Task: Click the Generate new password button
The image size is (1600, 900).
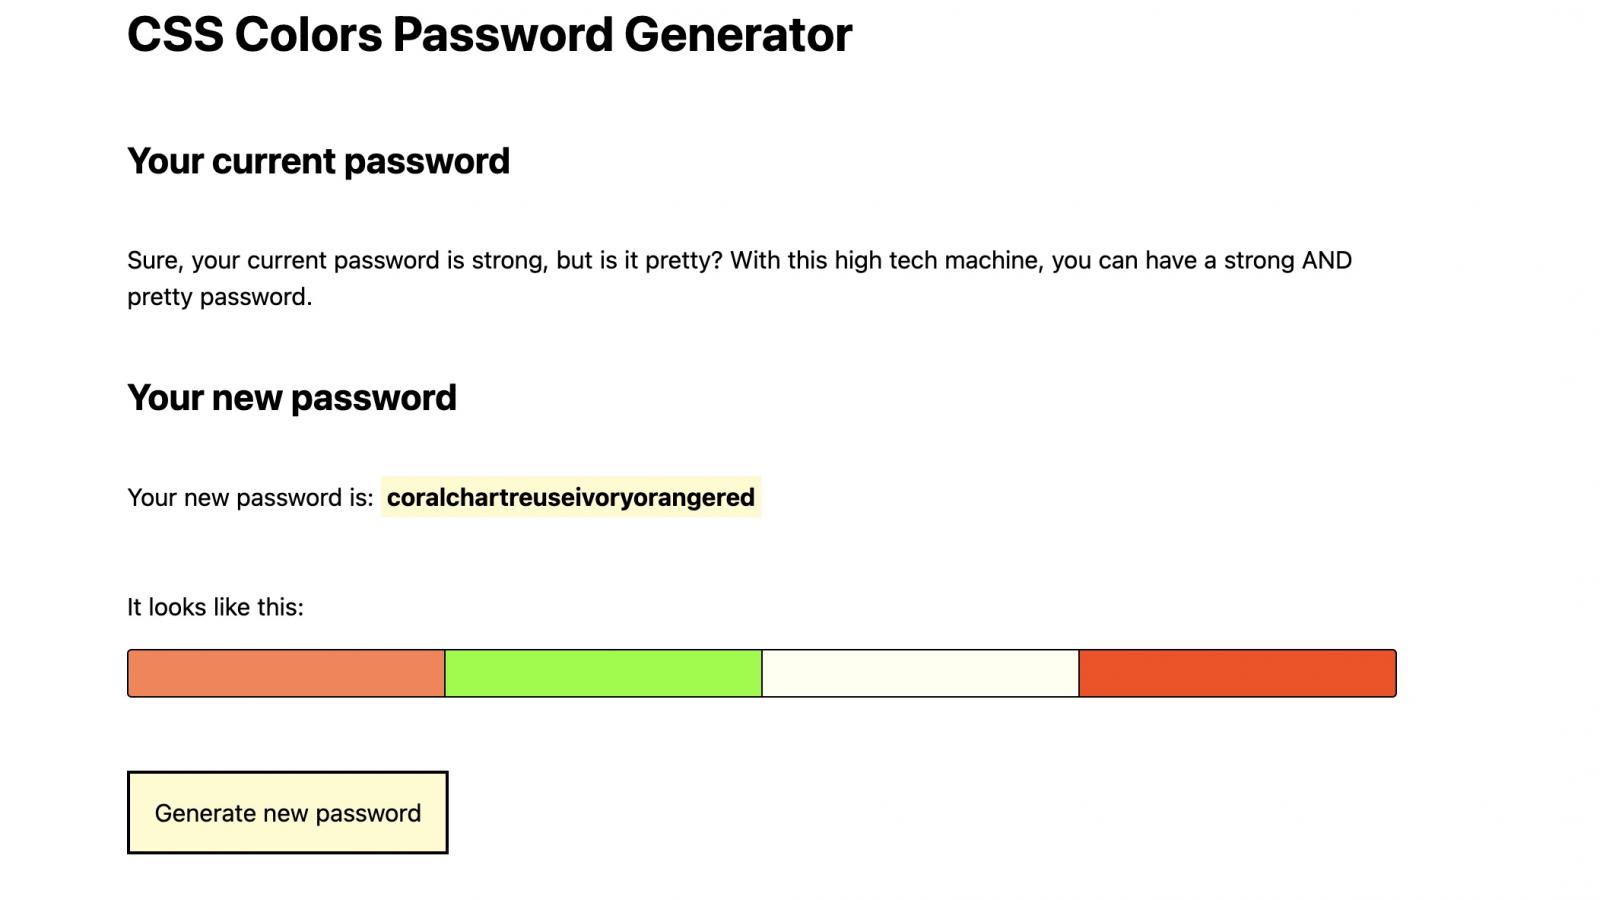Action: click(287, 812)
